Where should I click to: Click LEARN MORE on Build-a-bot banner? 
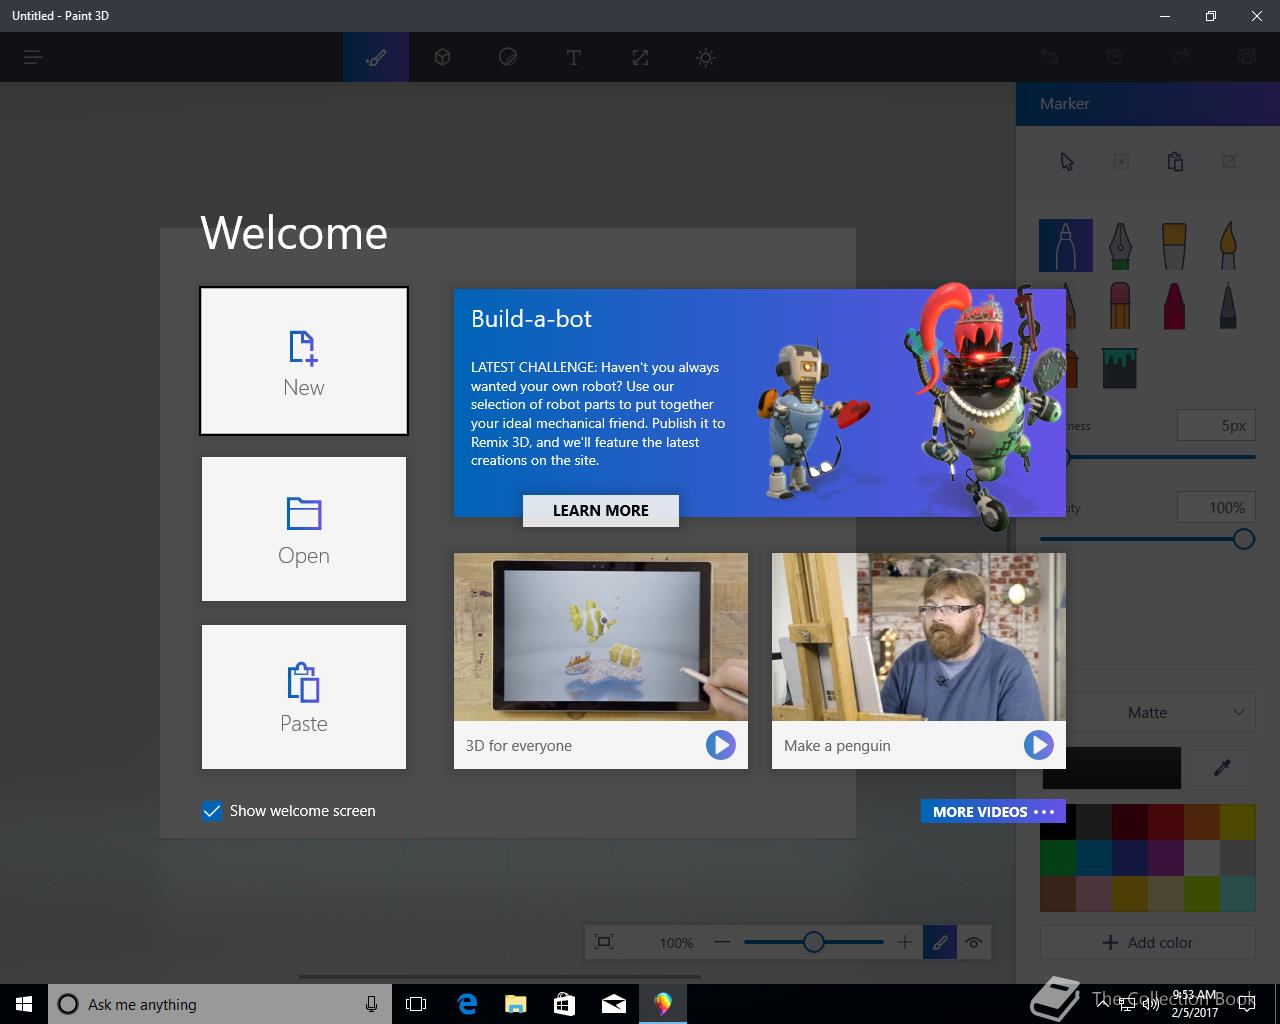pyautogui.click(x=601, y=510)
